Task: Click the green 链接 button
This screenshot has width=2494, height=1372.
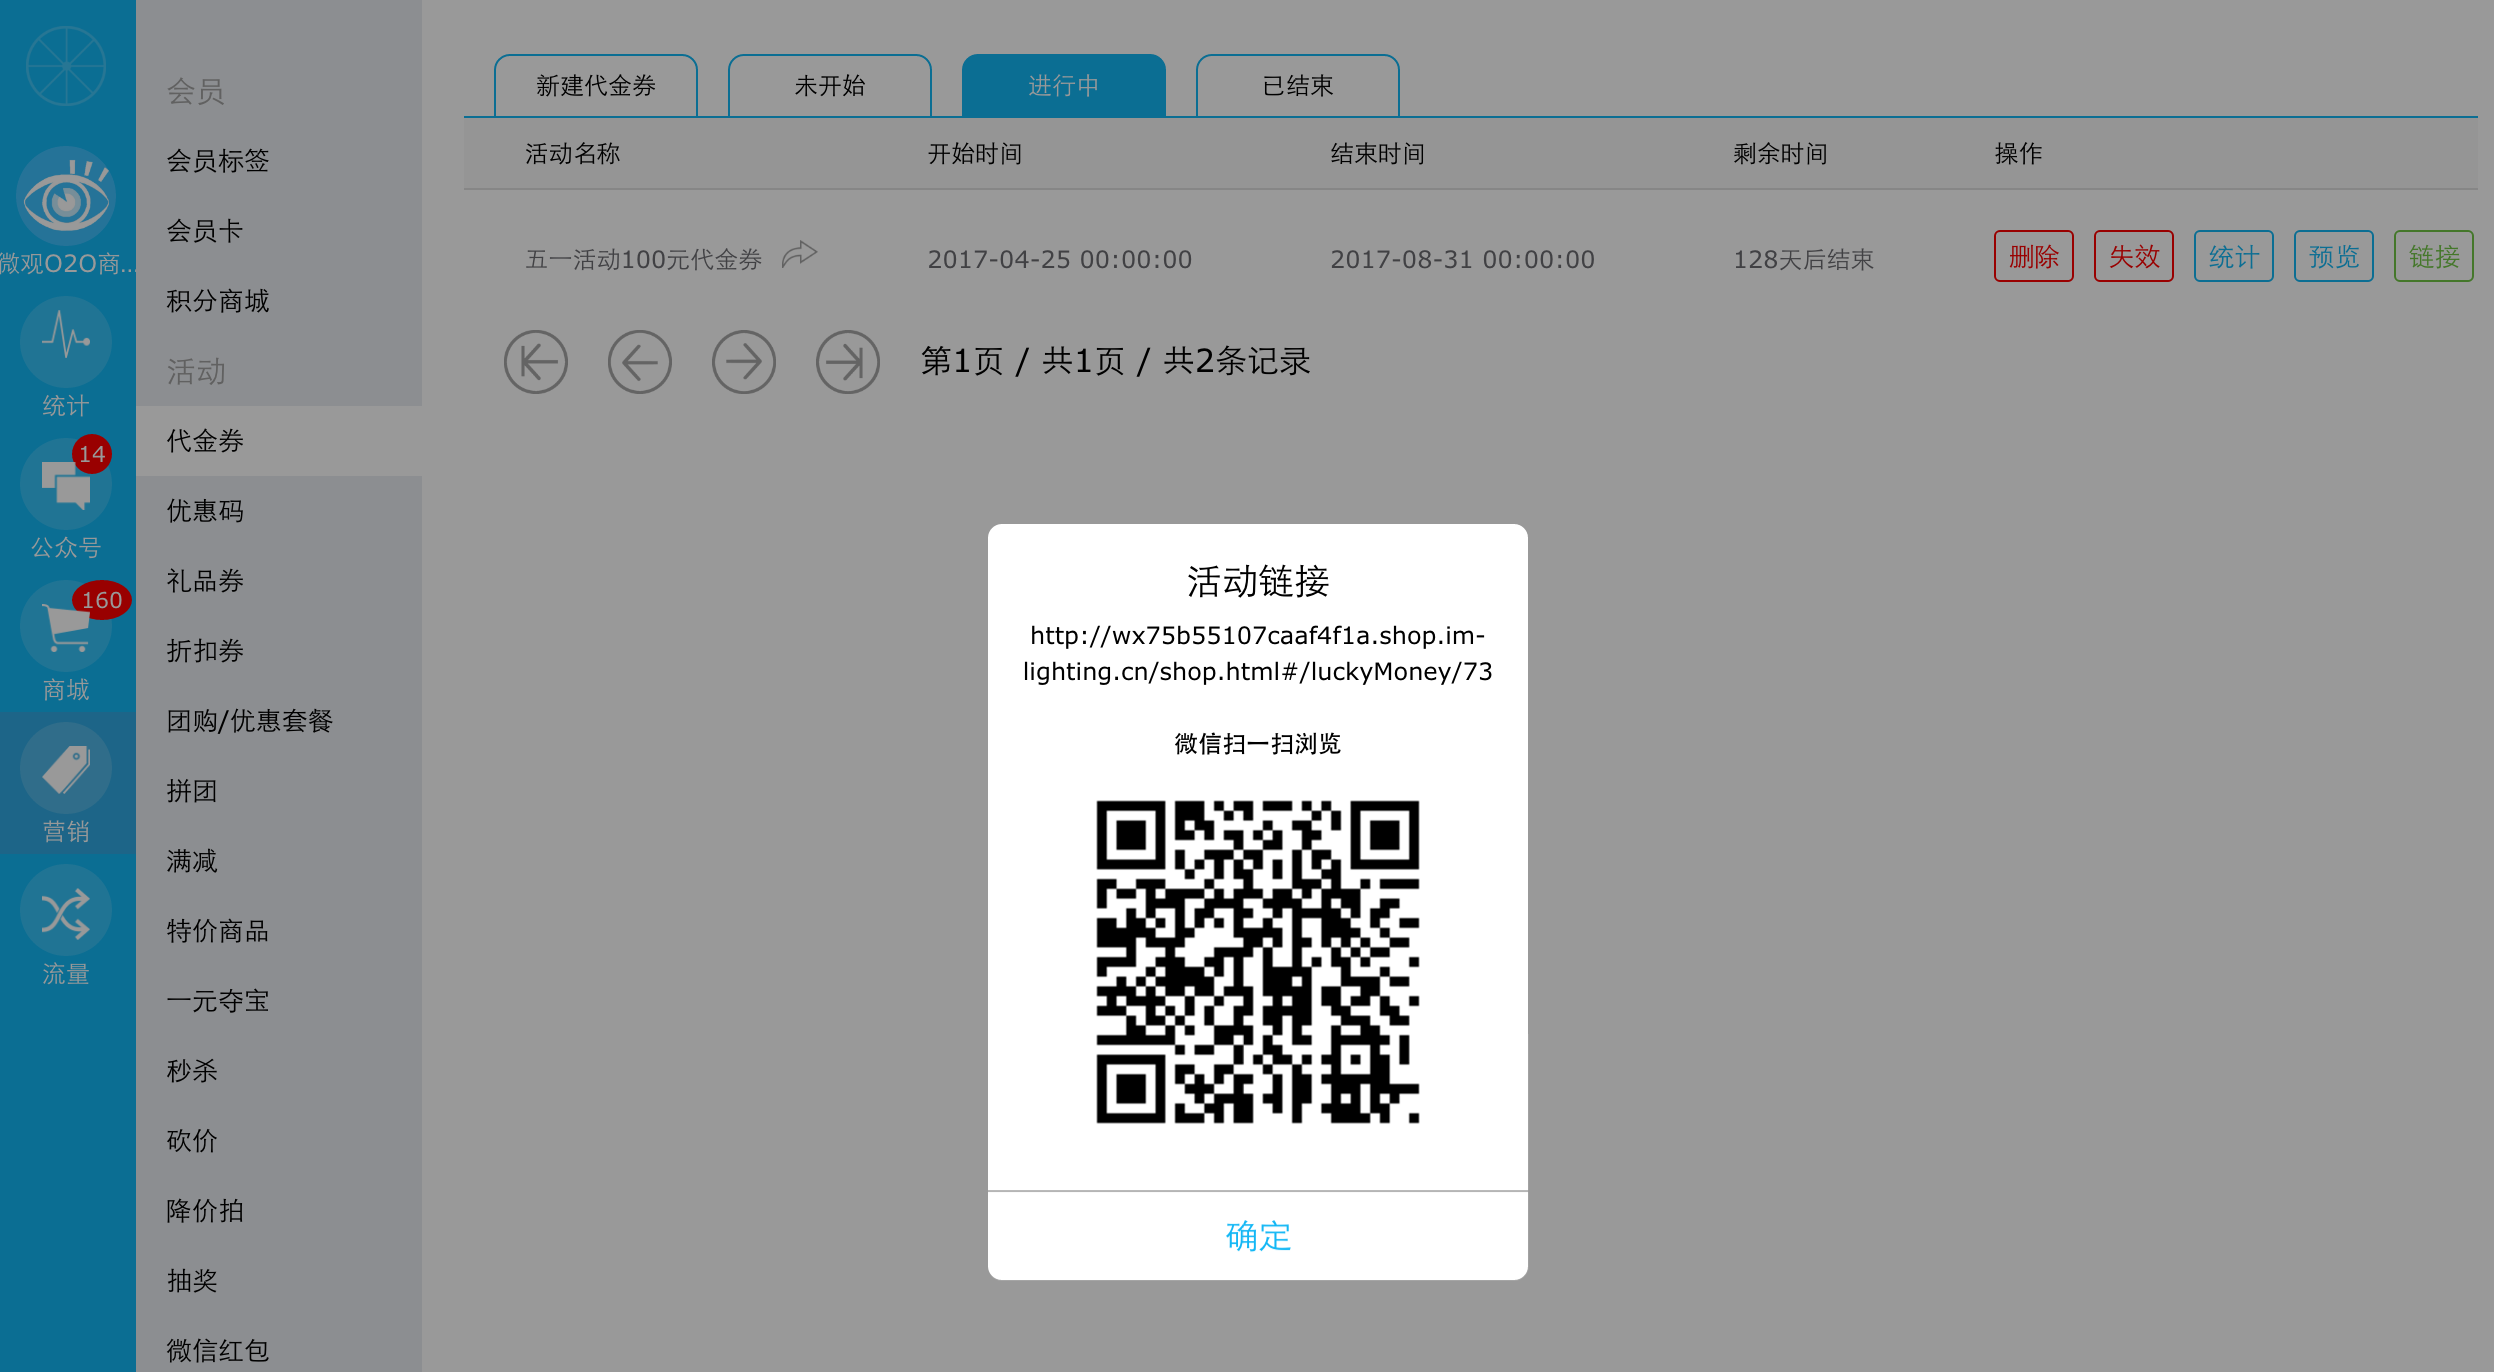Action: [2434, 257]
